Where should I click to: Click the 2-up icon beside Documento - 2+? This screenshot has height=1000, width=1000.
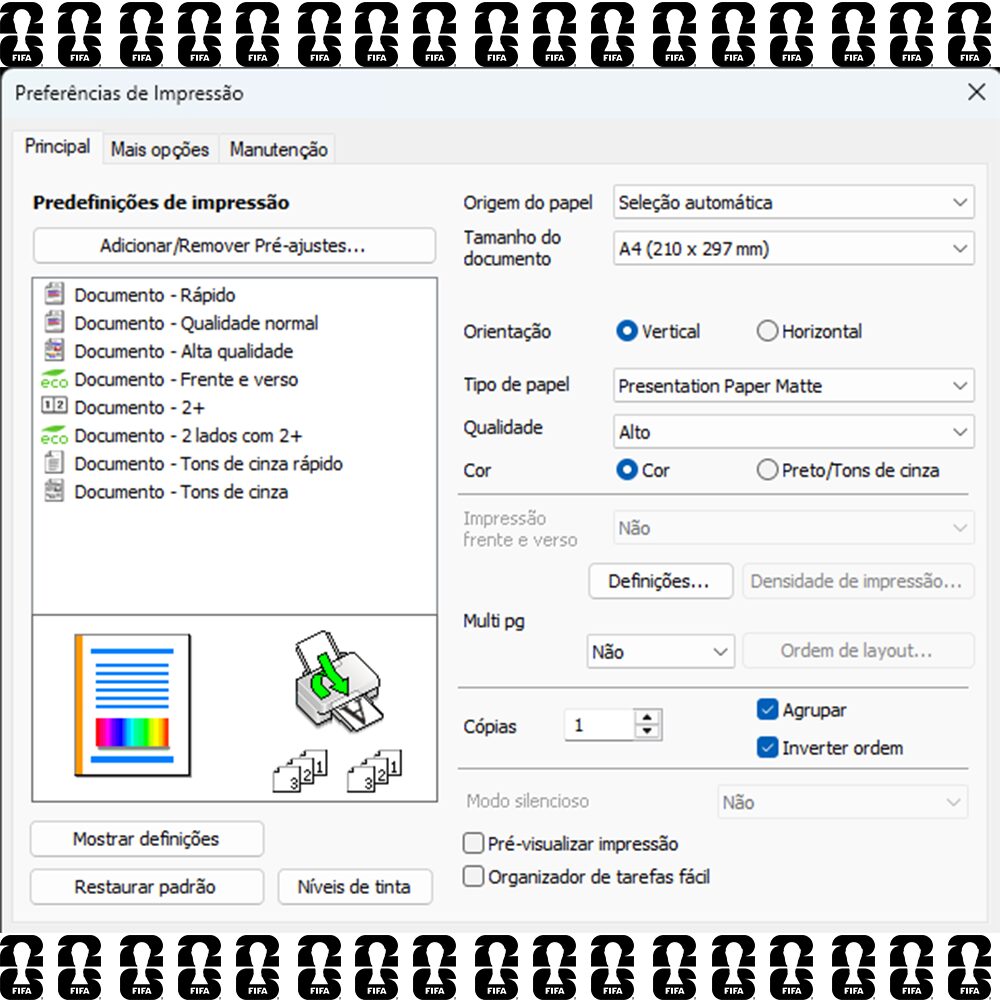54,406
